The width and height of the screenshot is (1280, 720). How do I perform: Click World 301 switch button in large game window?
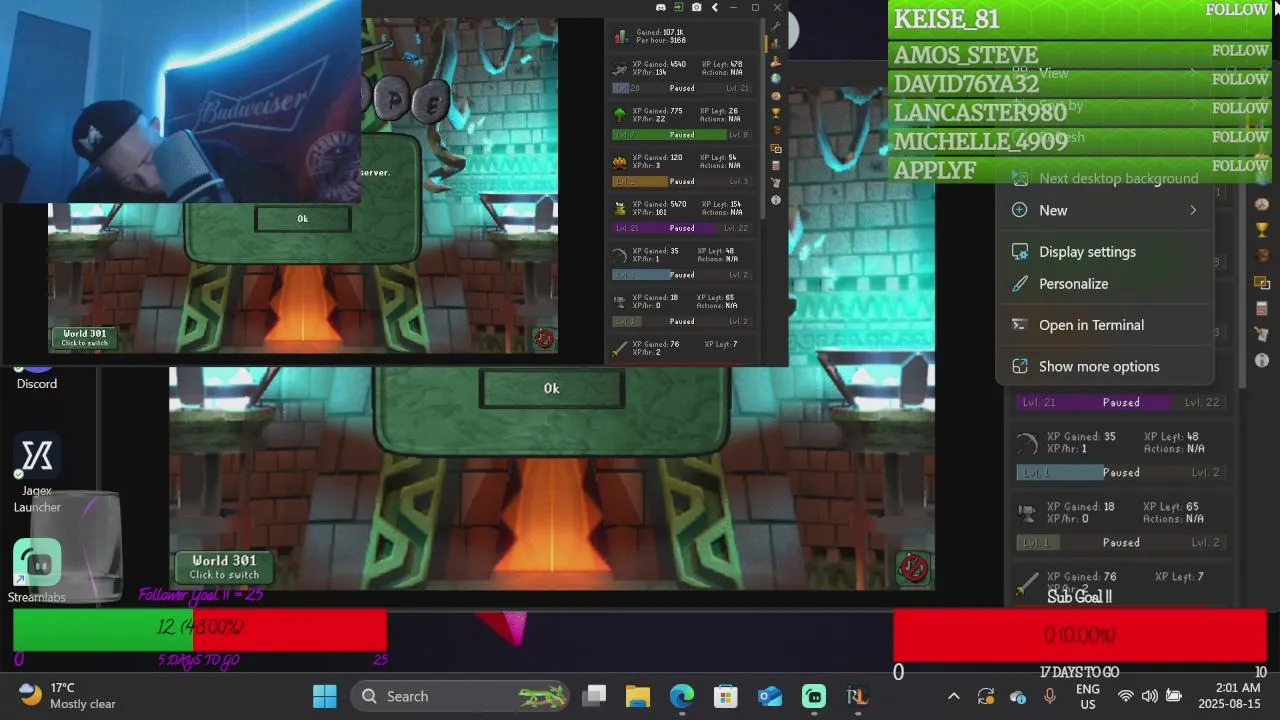tap(224, 567)
